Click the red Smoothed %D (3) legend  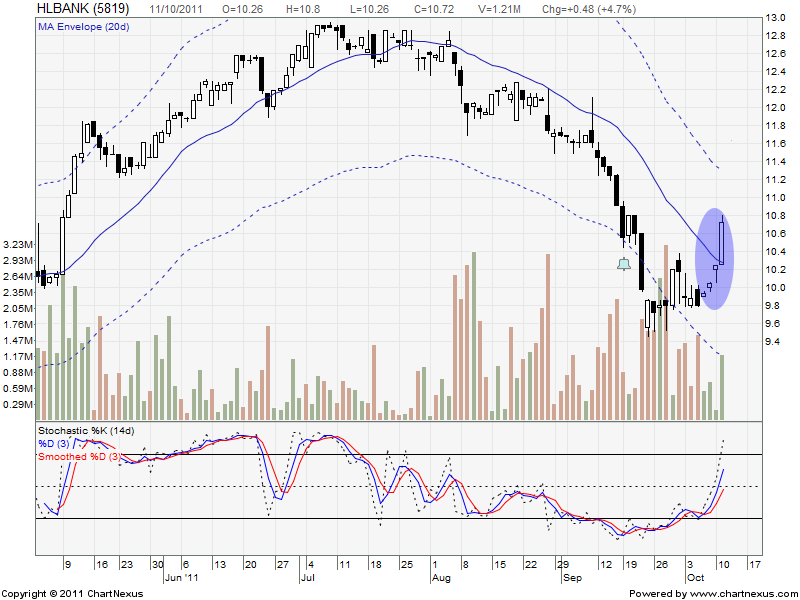coord(80,456)
